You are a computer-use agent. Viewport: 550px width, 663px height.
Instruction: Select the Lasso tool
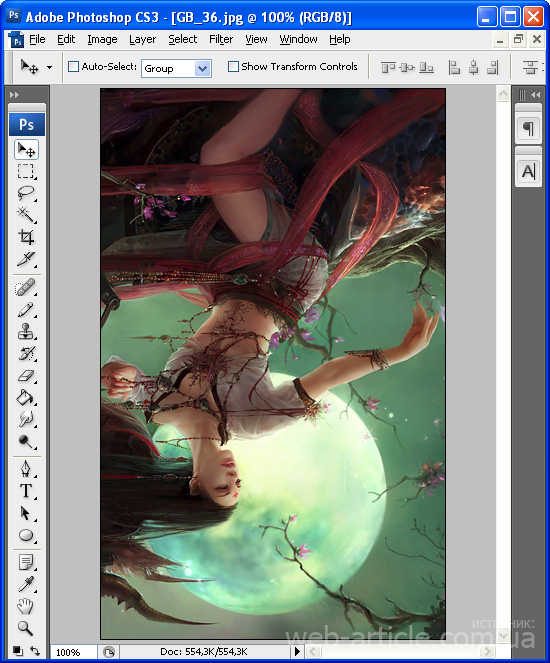[x=26, y=193]
